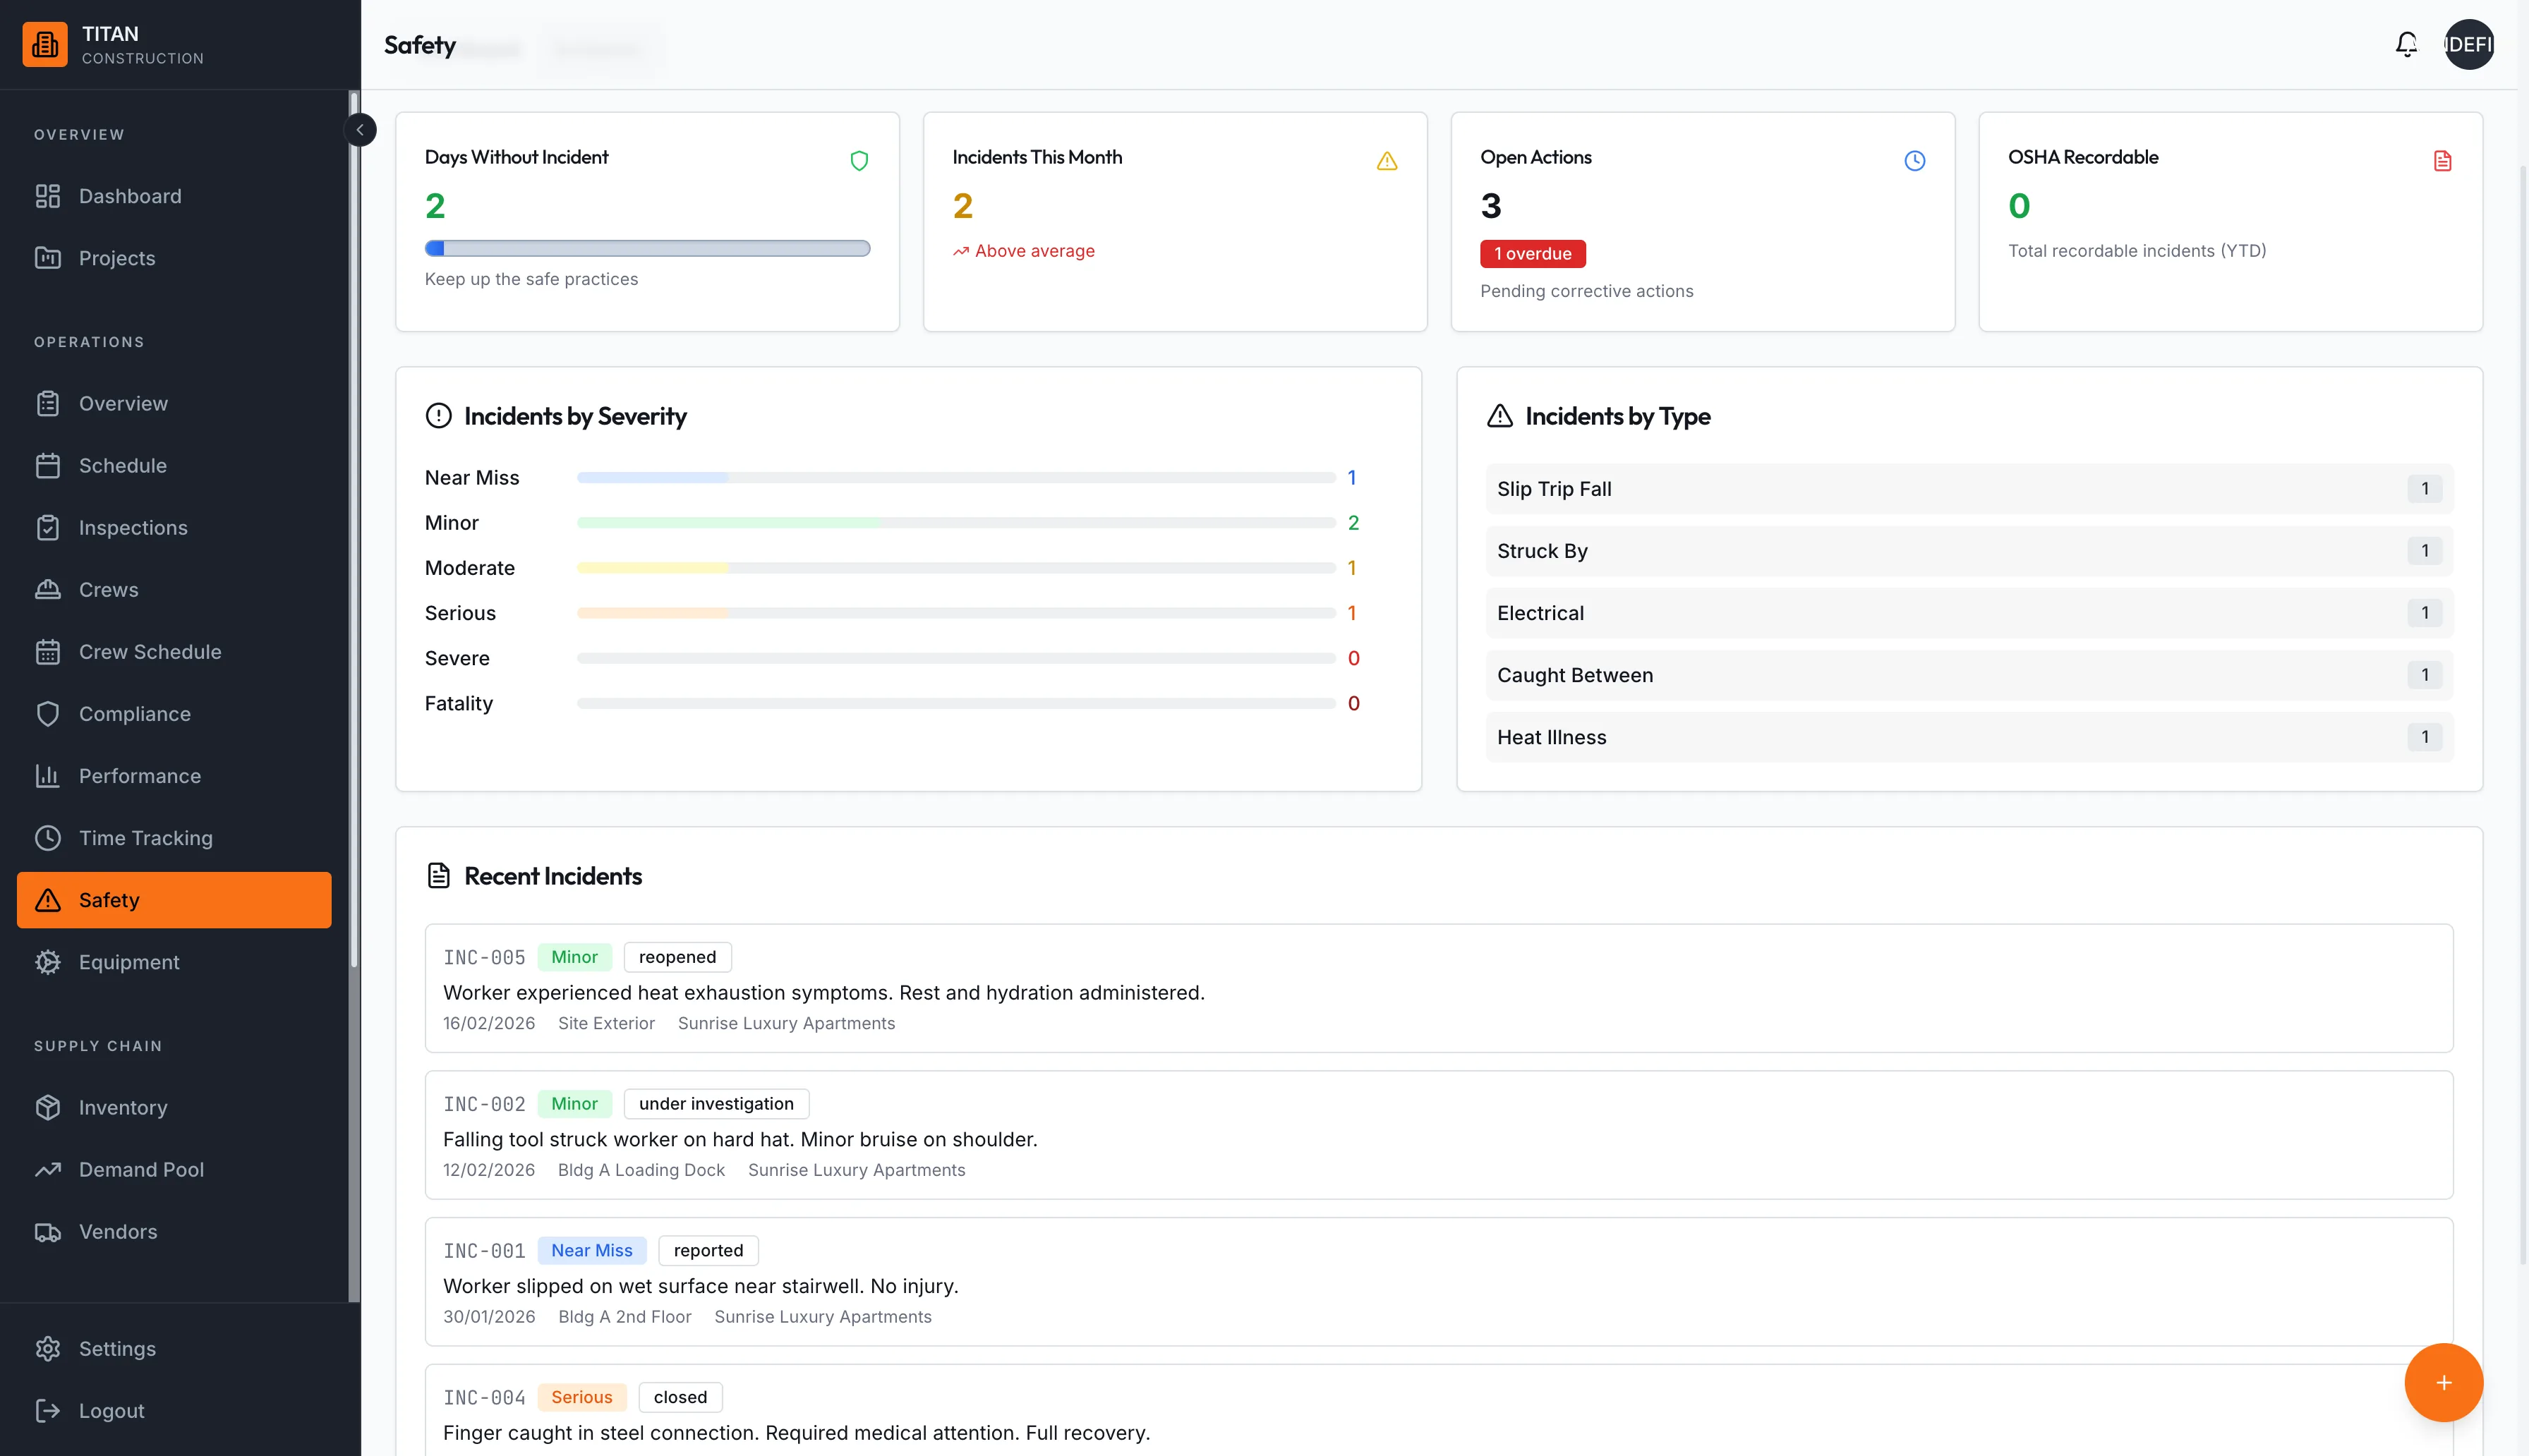Open the user avatar menu
Image resolution: width=2529 pixels, height=1456 pixels.
(x=2469, y=45)
